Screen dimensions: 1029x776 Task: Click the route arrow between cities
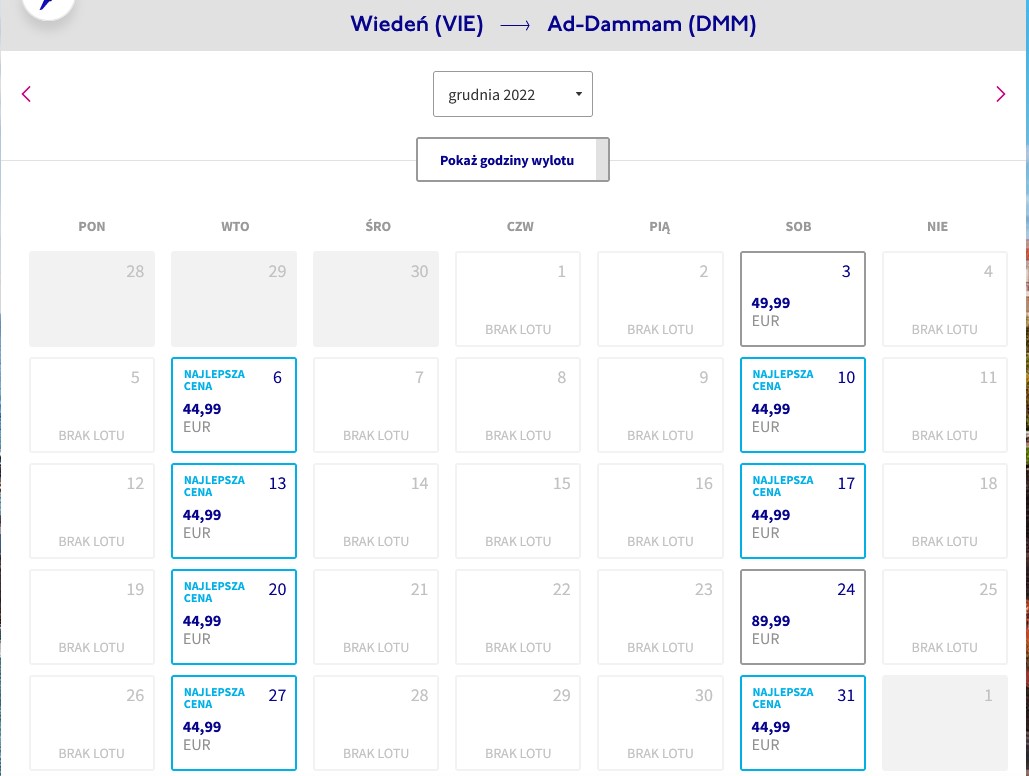pyautogui.click(x=515, y=26)
